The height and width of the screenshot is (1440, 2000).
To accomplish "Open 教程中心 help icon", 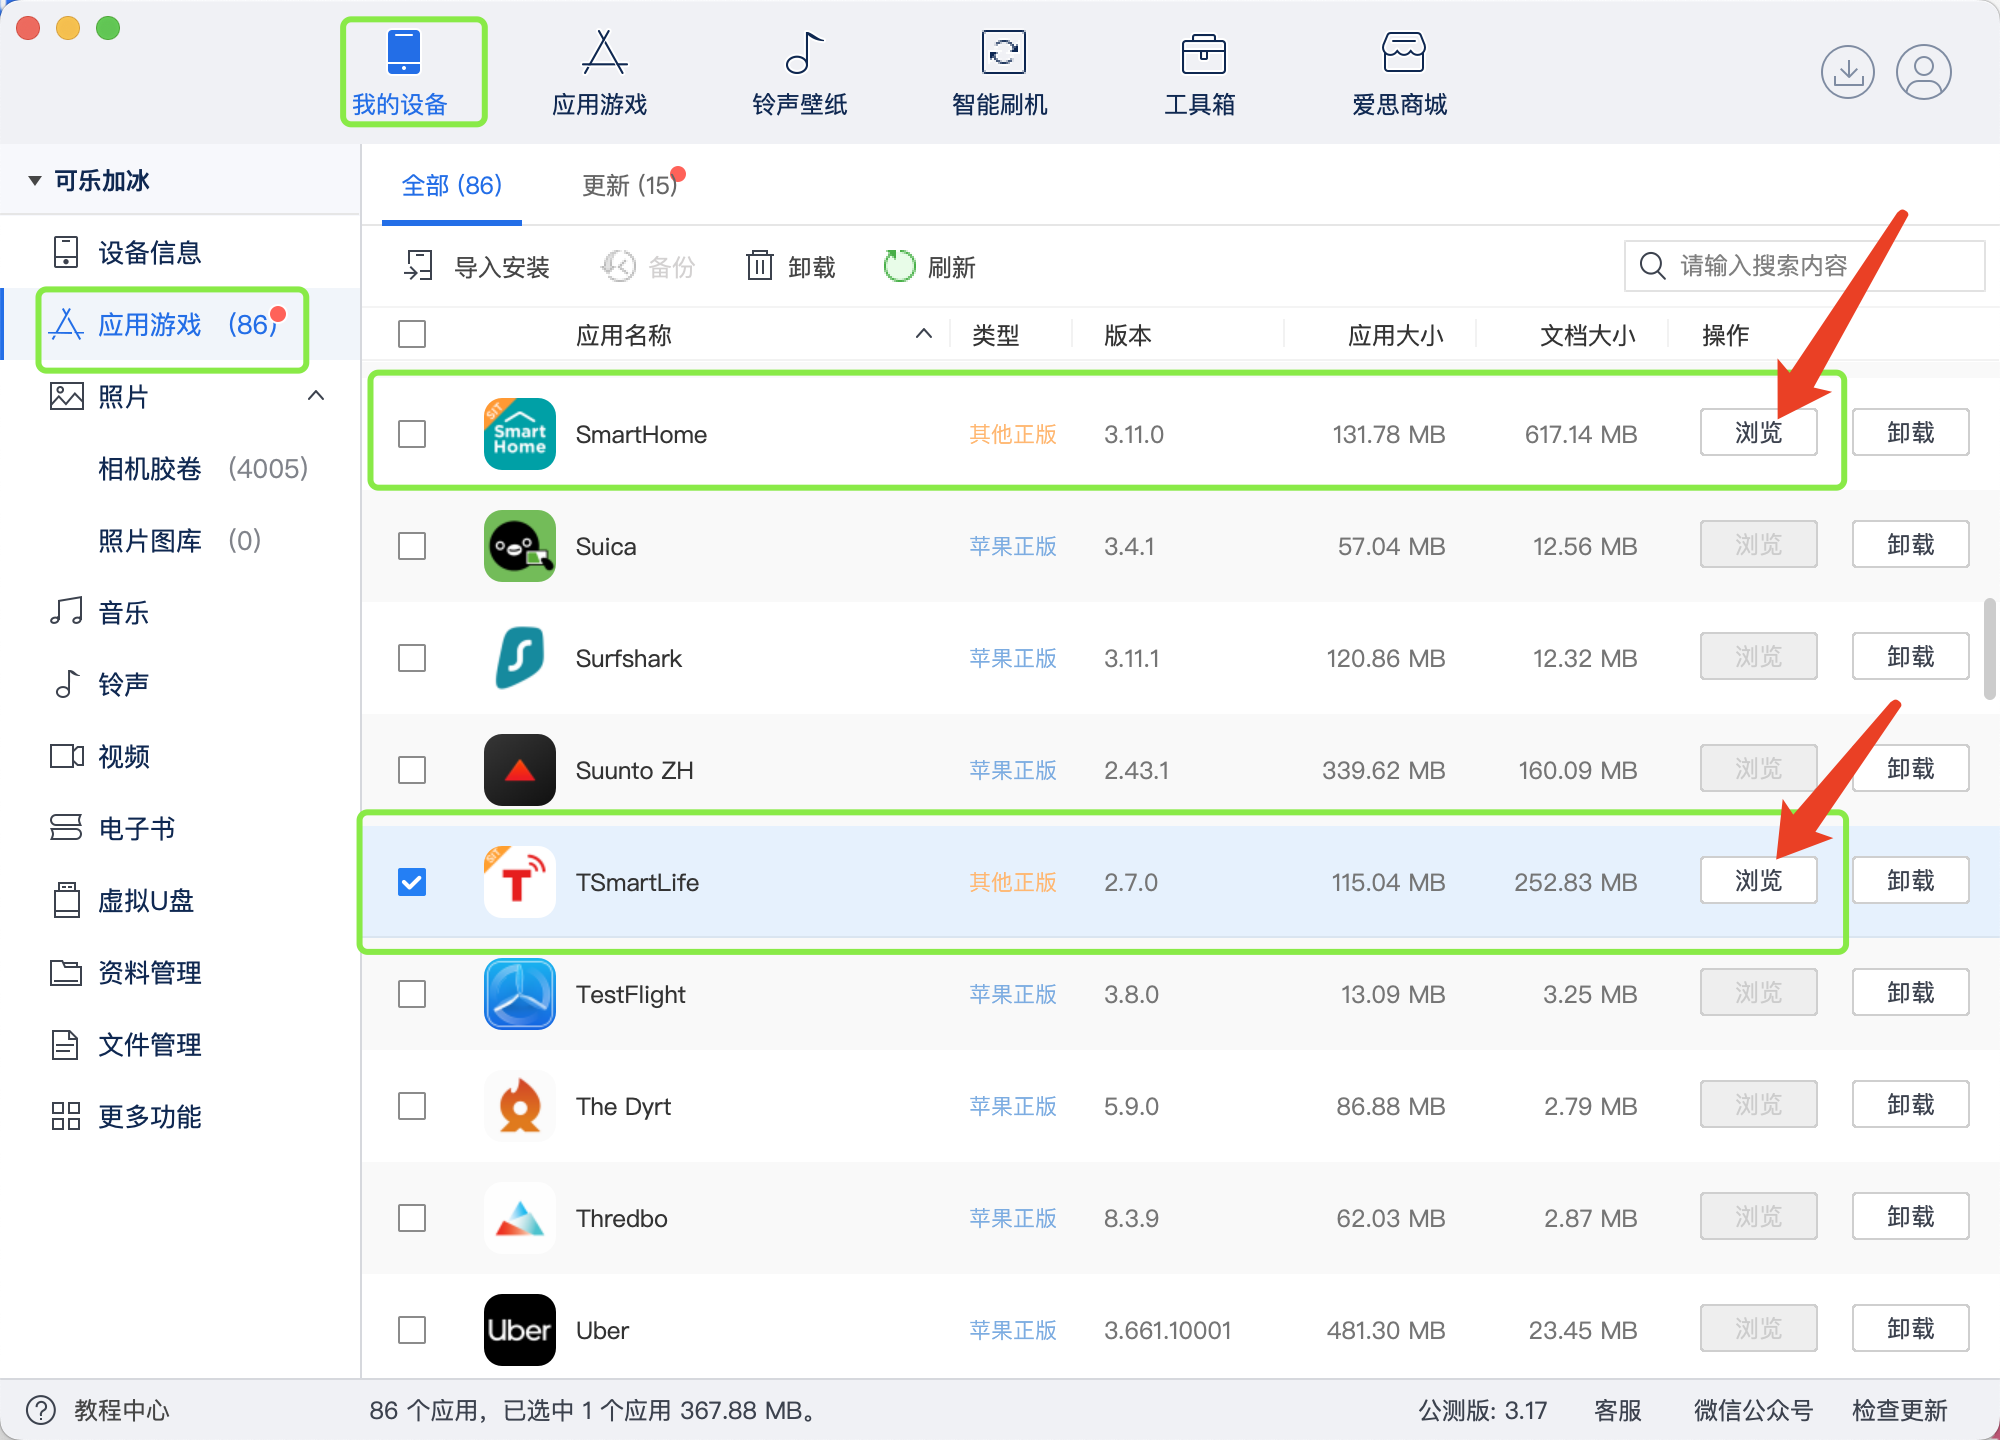I will coord(41,1410).
